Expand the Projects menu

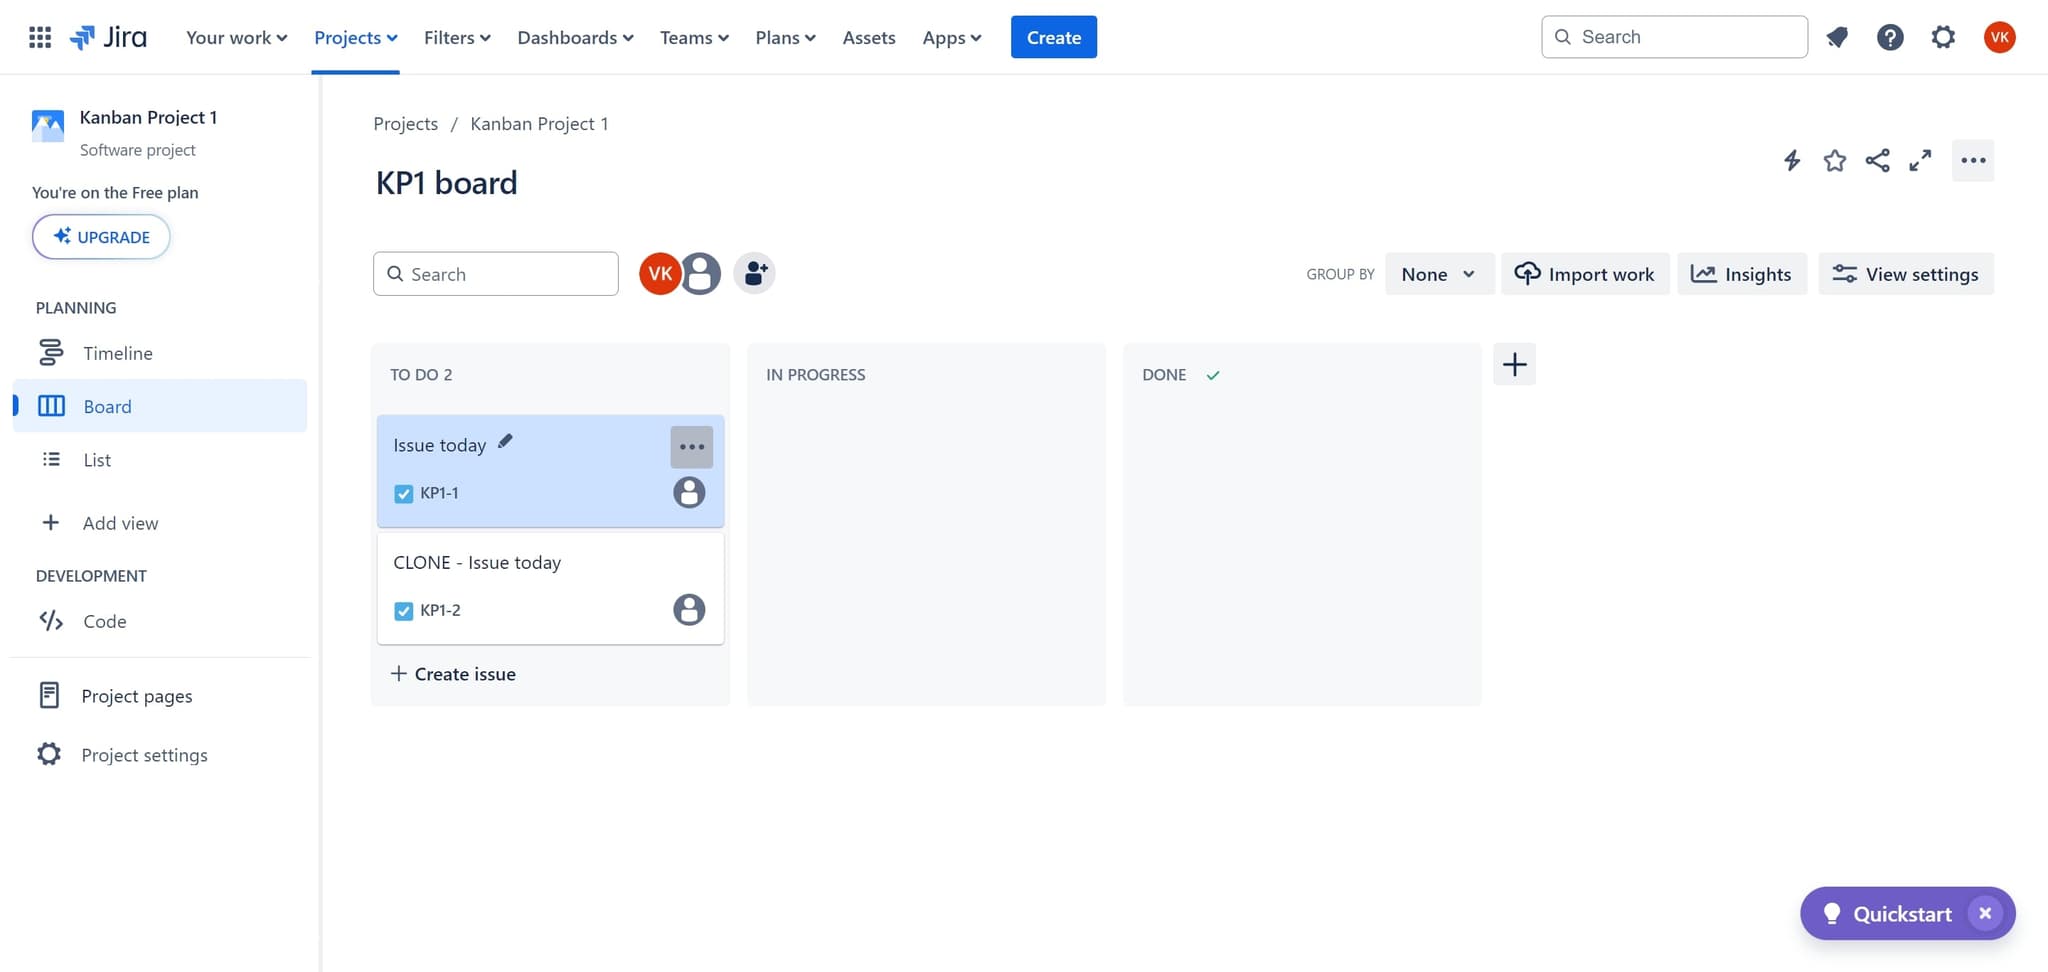[355, 37]
